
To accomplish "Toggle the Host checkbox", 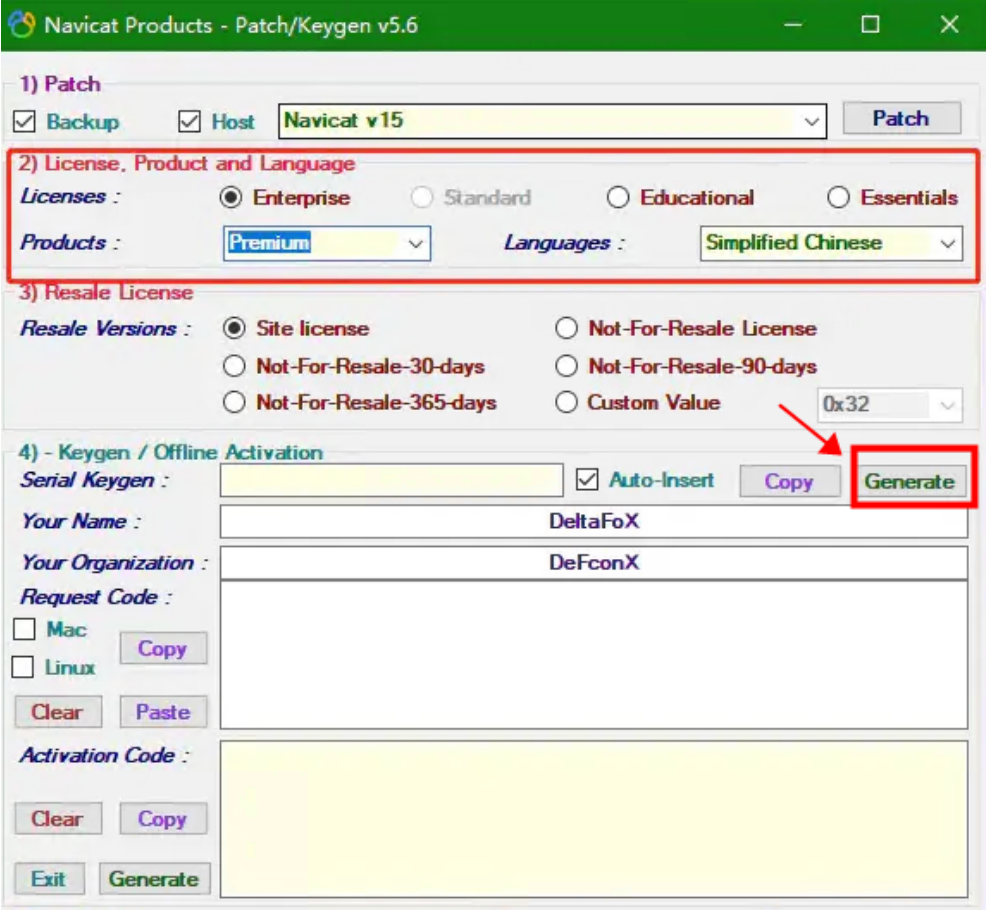I will point(189,121).
